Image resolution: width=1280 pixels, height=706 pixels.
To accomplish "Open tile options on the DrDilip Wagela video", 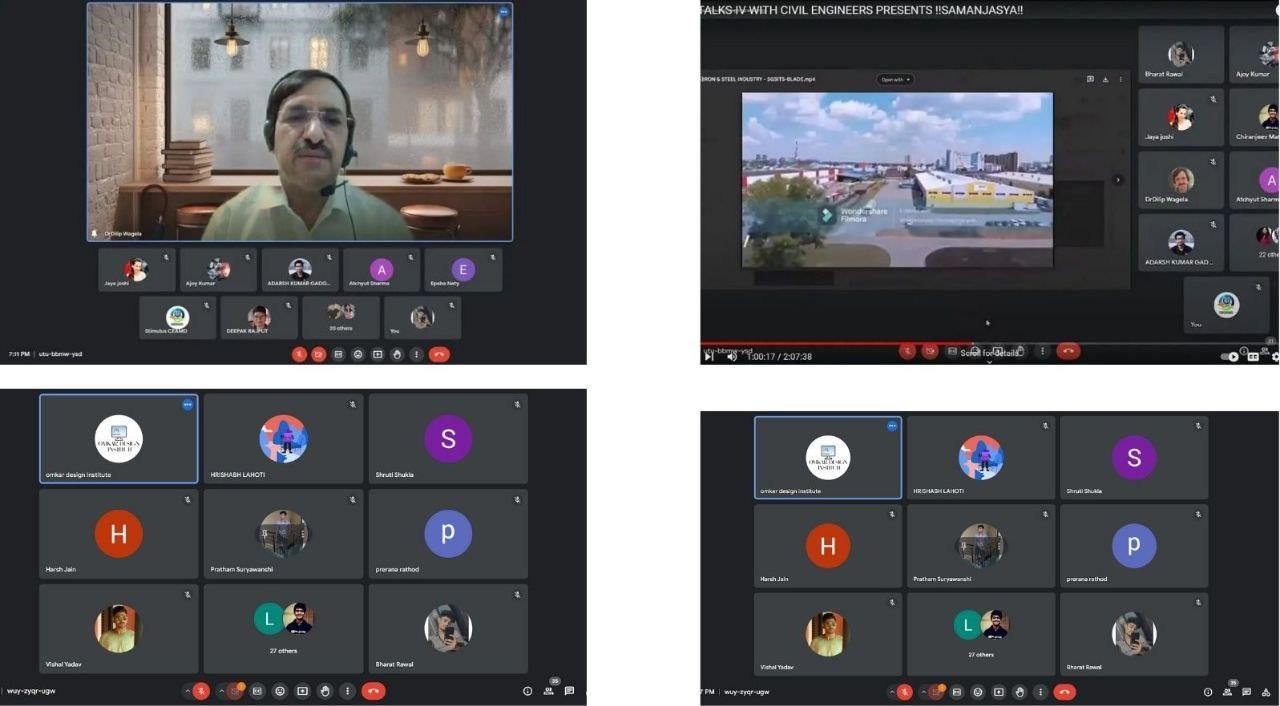I will 503,12.
